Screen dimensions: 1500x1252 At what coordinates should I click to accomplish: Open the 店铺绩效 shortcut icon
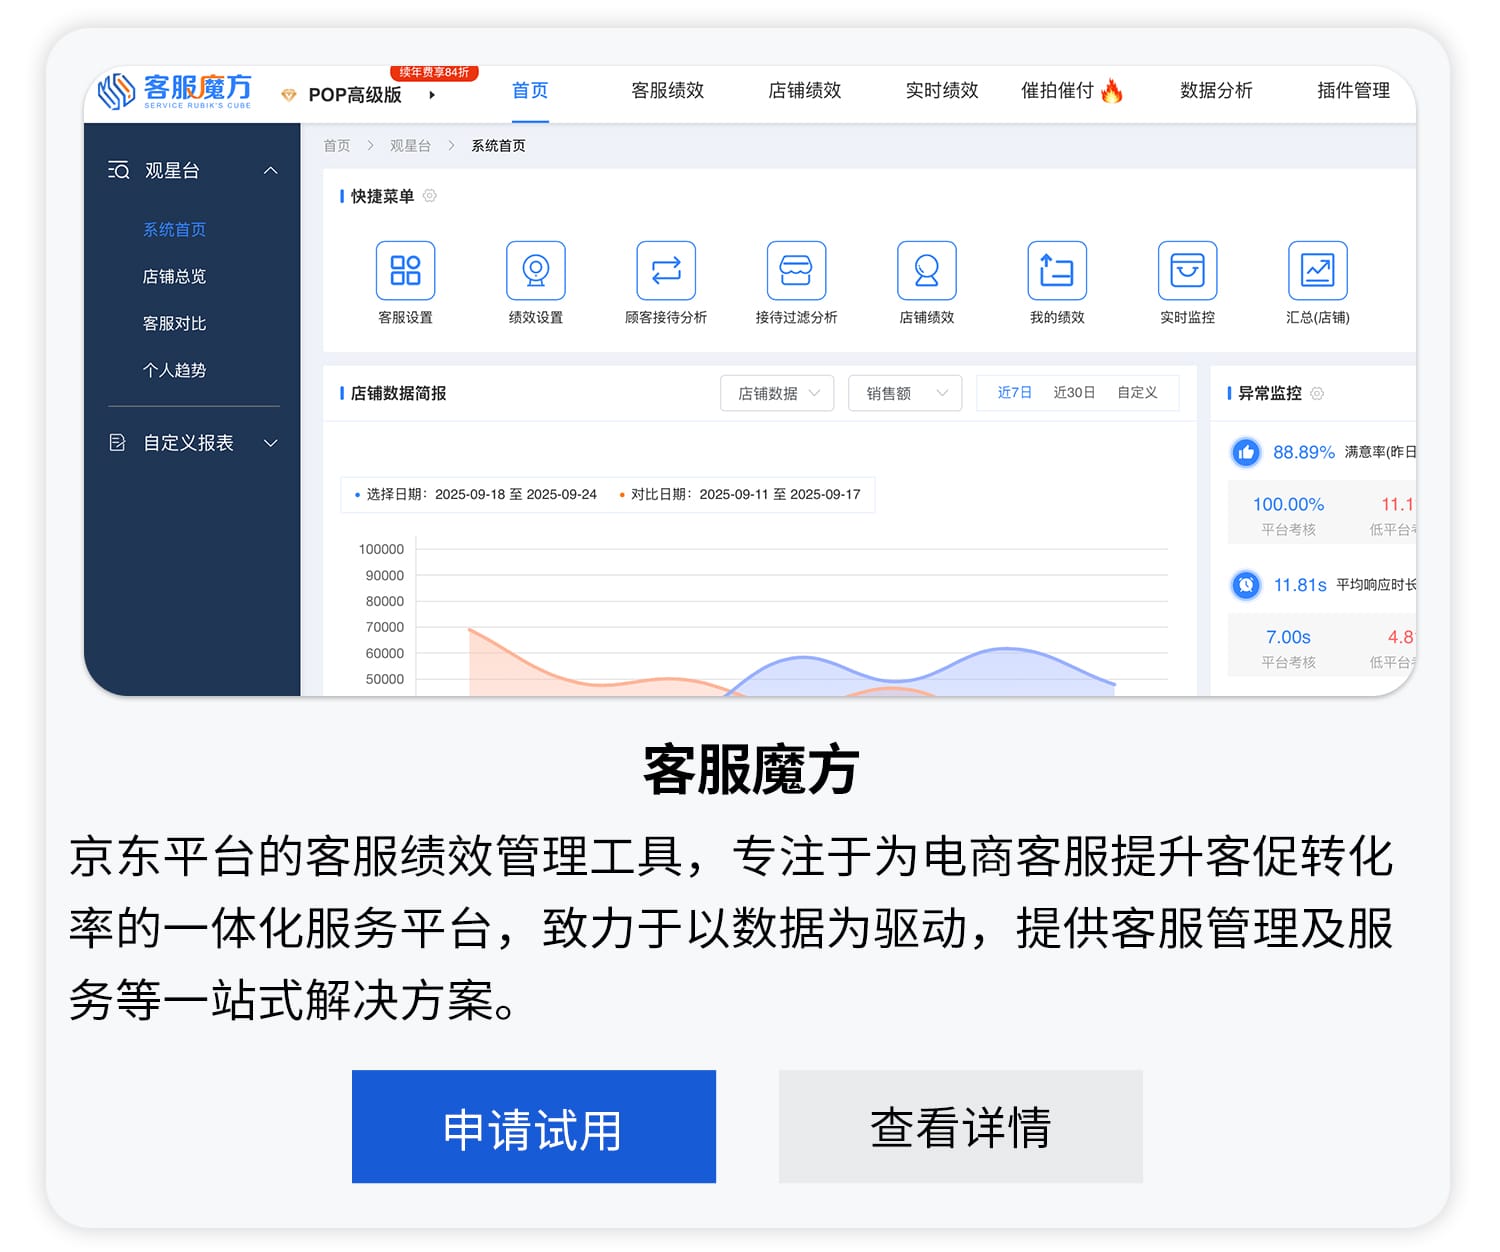[x=926, y=271]
